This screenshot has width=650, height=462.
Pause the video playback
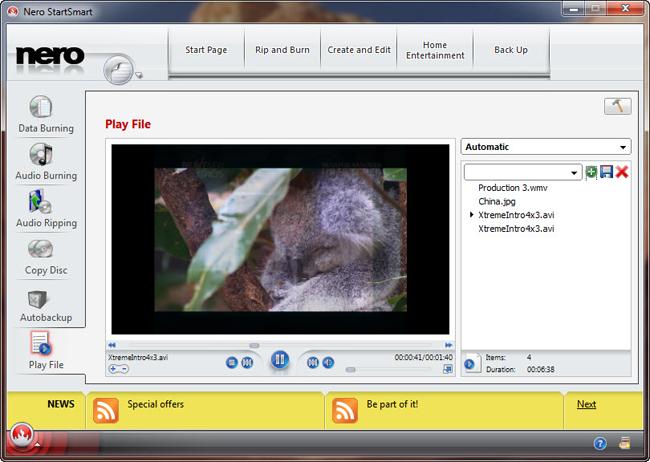click(280, 361)
